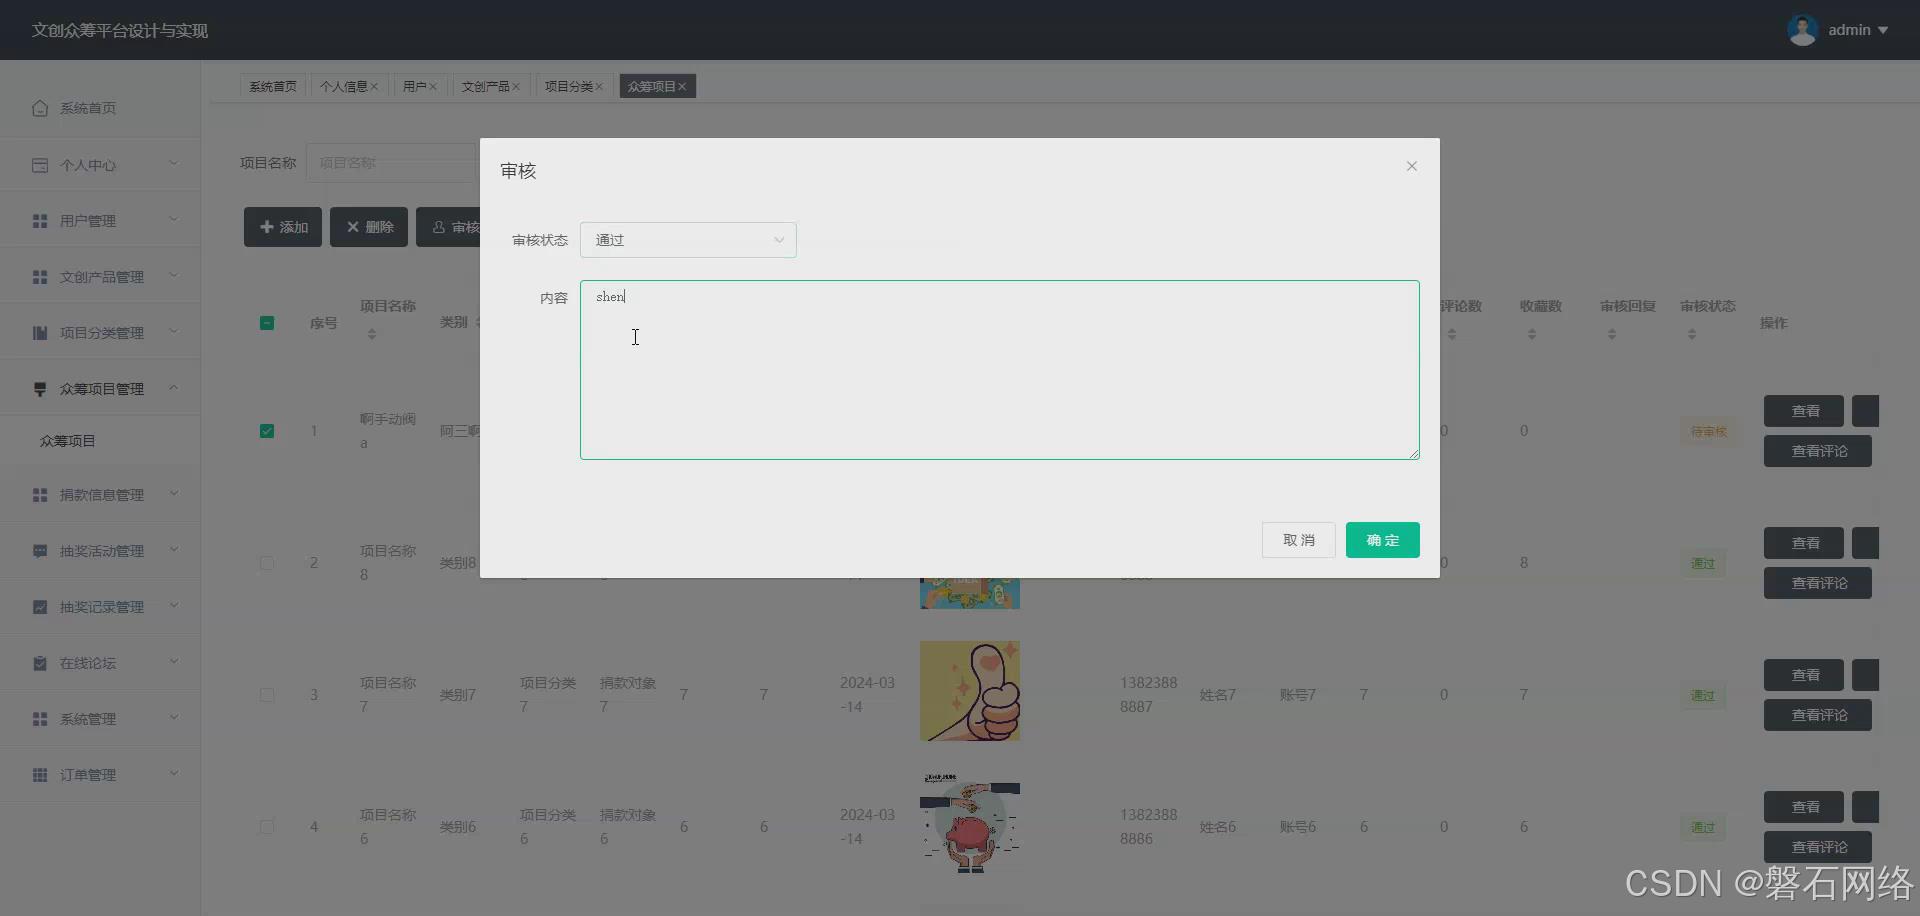Expand the 项目分类管理 menu chevron

173,331
